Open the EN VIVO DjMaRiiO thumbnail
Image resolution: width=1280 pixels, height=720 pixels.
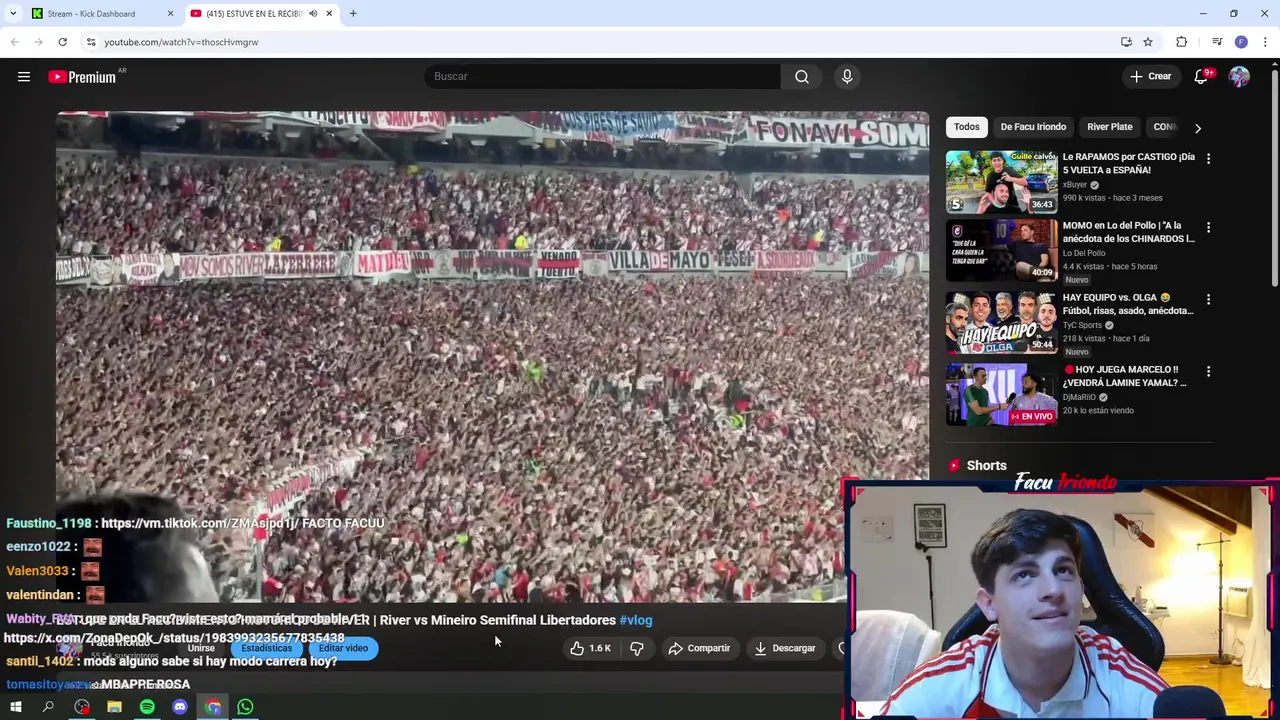pos(1001,395)
